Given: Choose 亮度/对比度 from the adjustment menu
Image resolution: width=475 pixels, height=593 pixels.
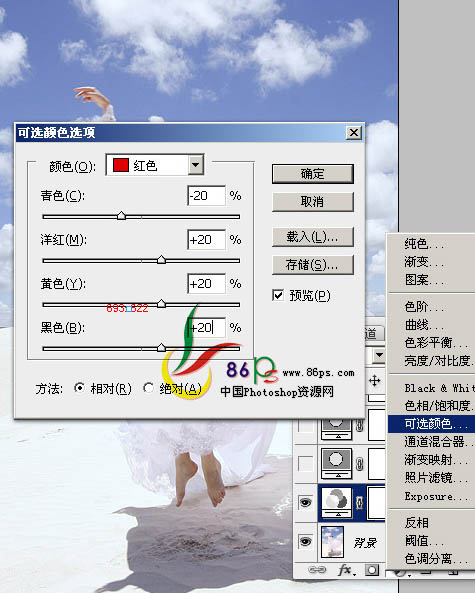Looking at the screenshot, I should pyautogui.click(x=432, y=360).
